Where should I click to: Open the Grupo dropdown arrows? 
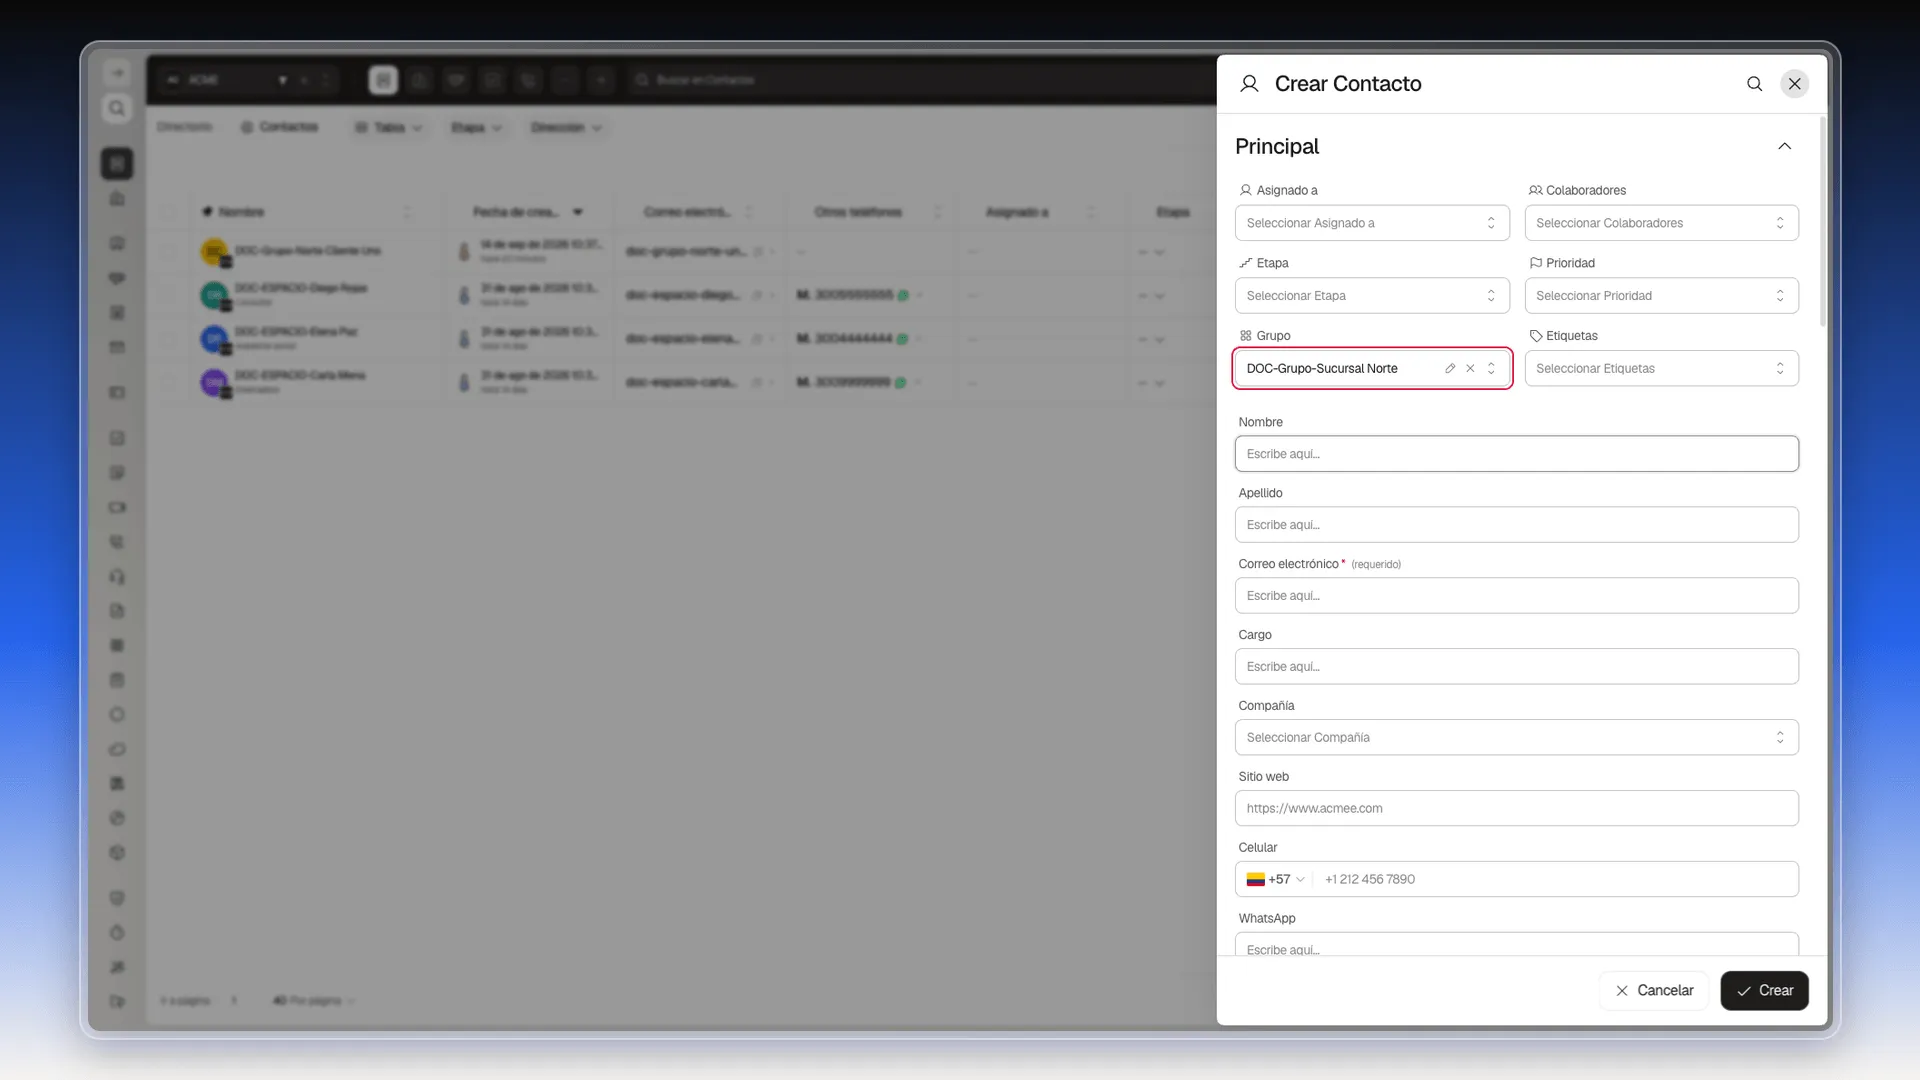pyautogui.click(x=1491, y=368)
